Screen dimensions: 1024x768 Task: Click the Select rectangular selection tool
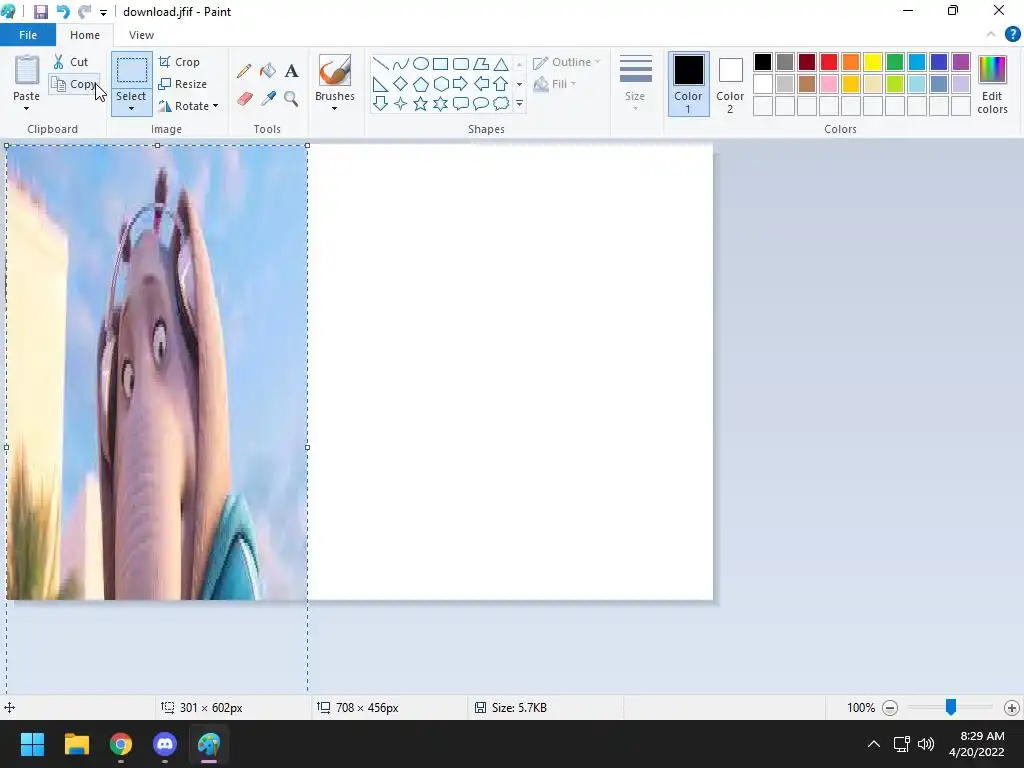[x=131, y=71]
